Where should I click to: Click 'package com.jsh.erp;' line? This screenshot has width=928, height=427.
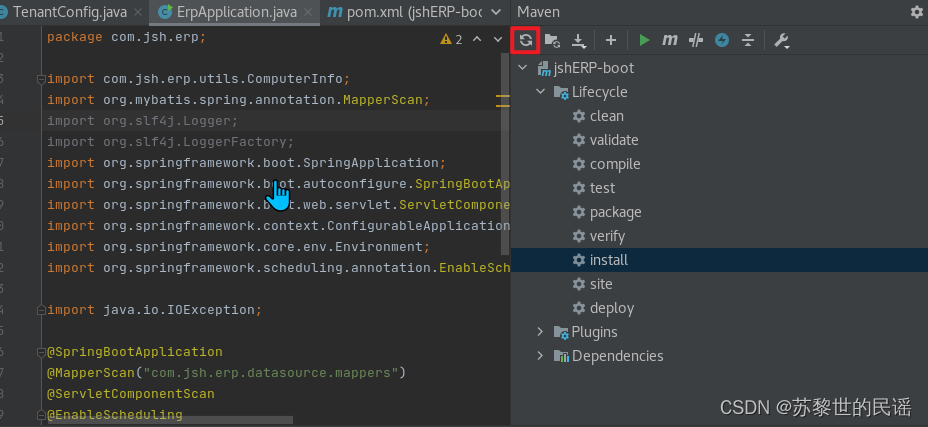[127, 37]
